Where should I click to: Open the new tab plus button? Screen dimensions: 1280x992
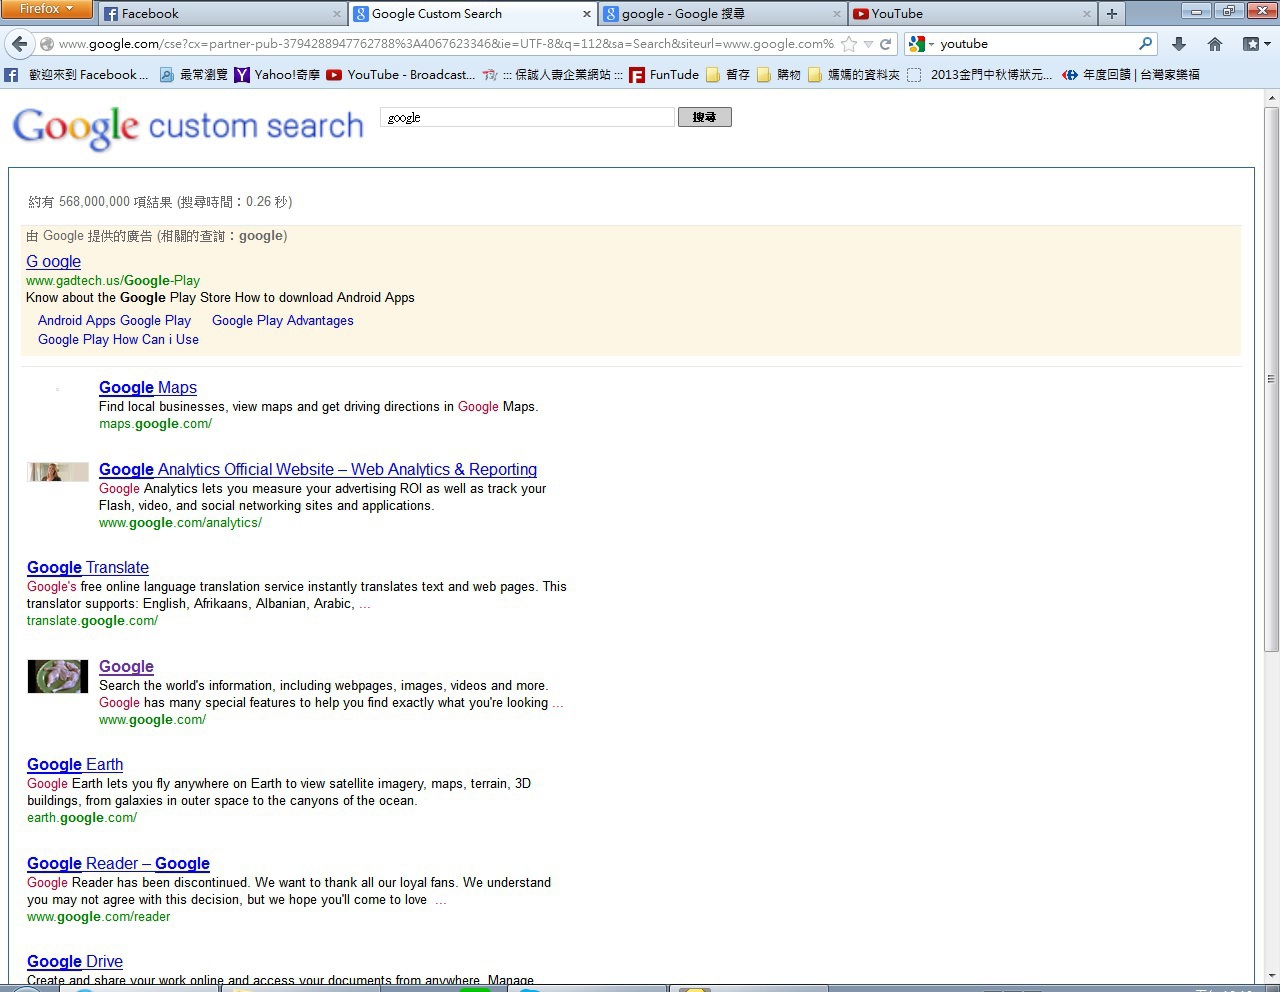click(x=1111, y=14)
